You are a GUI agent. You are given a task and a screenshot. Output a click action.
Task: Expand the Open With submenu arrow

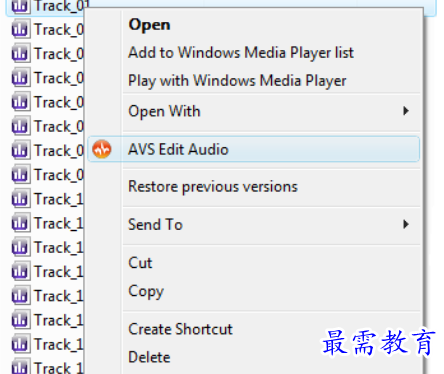coord(406,111)
